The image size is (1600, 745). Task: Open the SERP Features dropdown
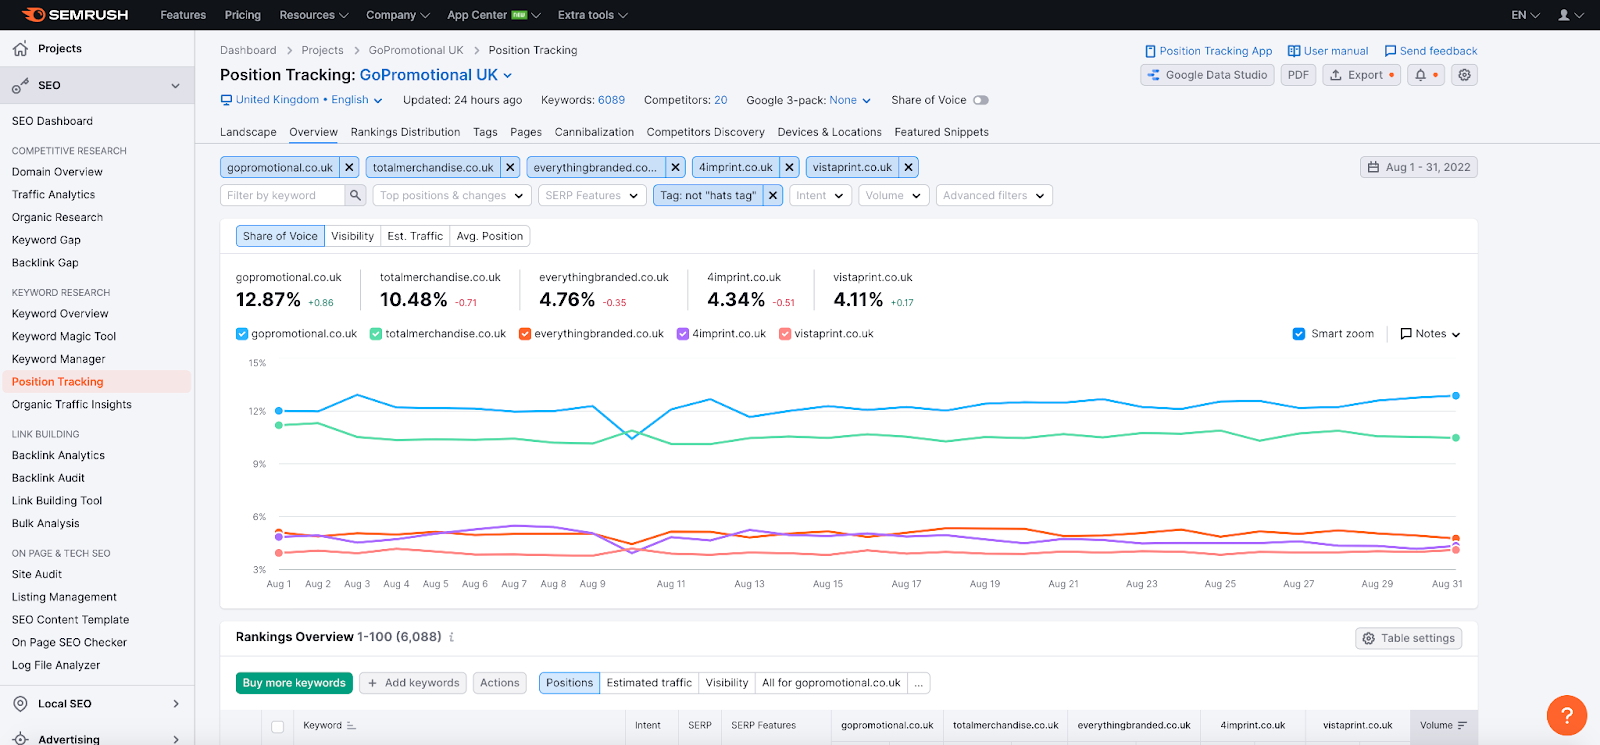pyautogui.click(x=592, y=196)
